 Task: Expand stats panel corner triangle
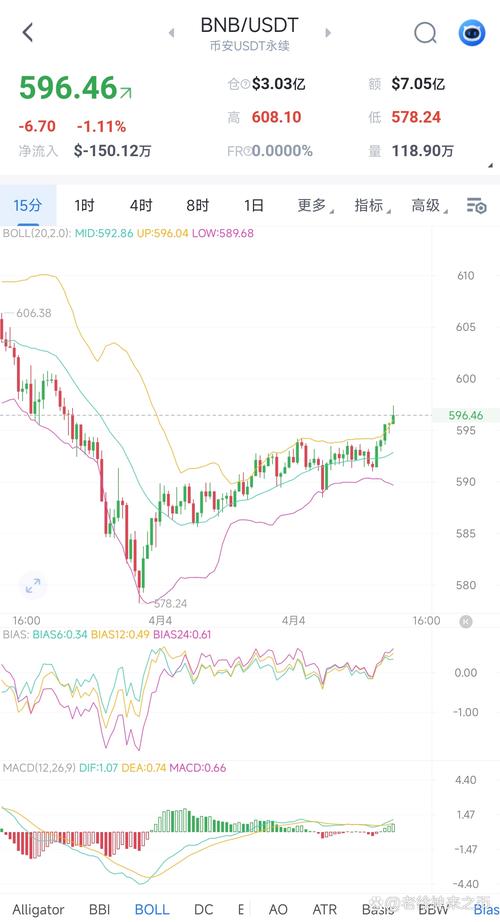pyautogui.click(x=491, y=166)
